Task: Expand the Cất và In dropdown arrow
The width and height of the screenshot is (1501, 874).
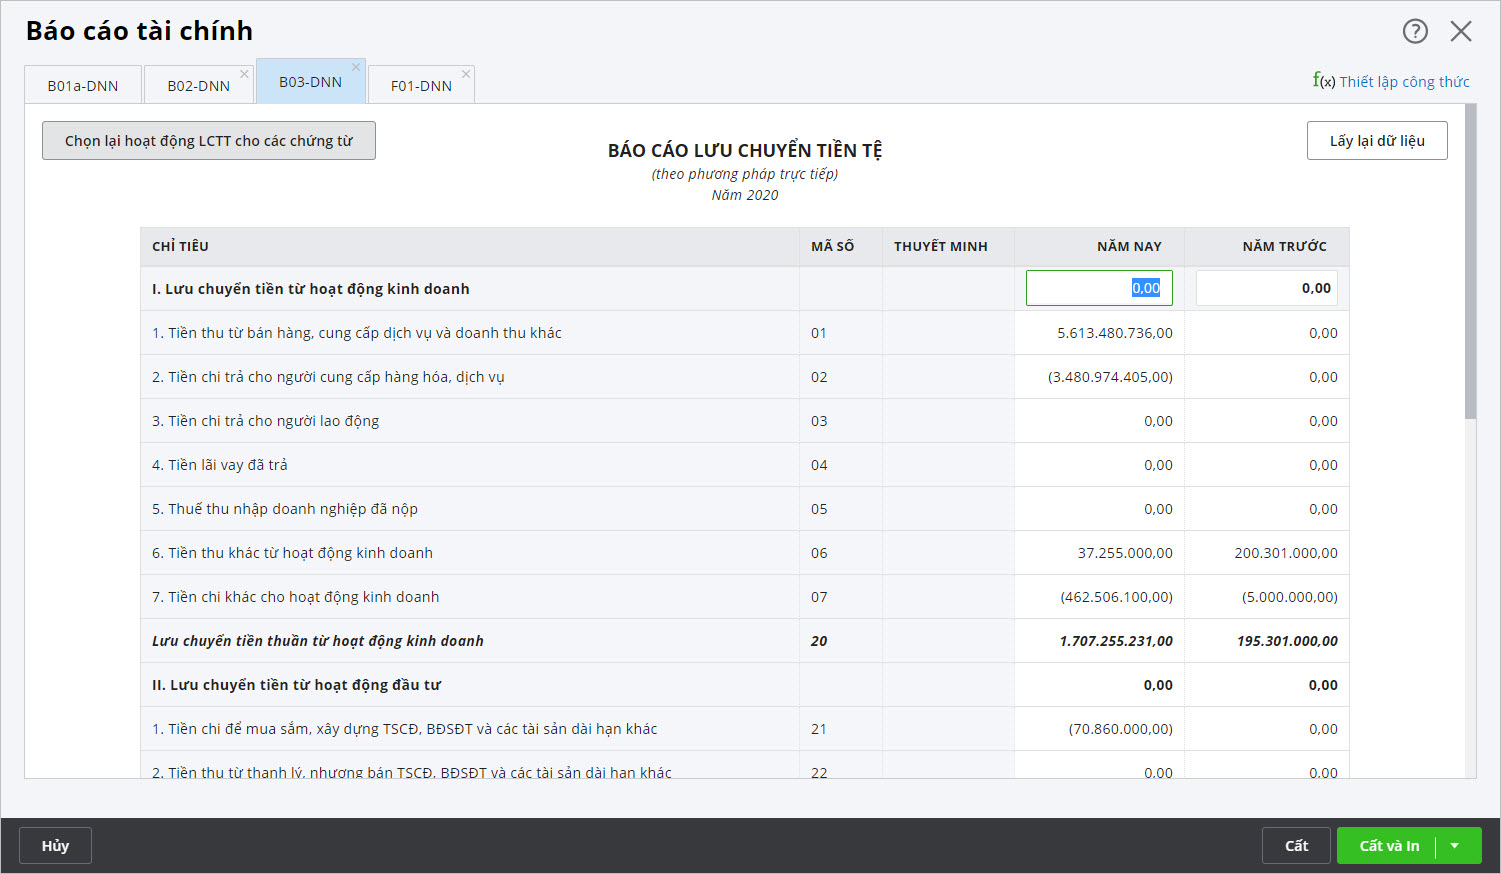Action: click(1455, 846)
